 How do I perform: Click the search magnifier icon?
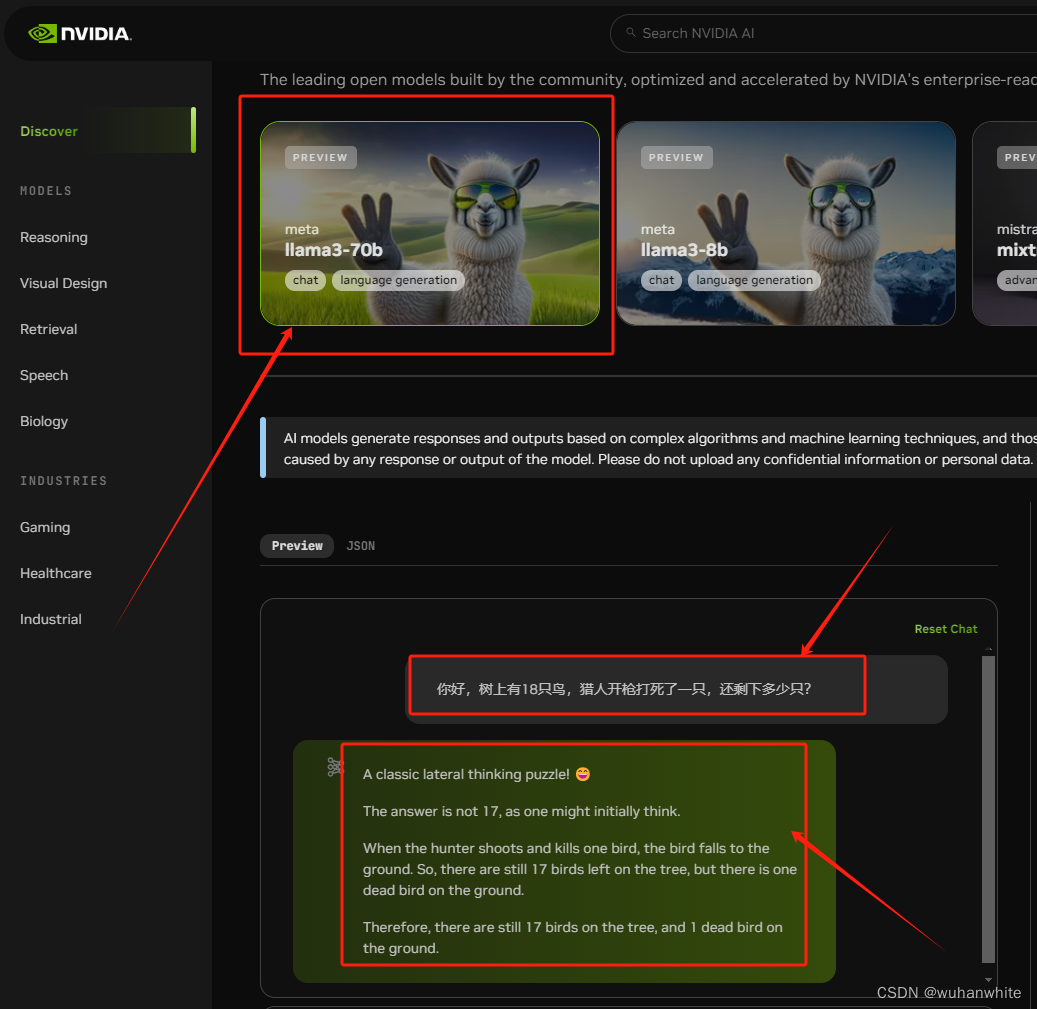click(x=630, y=32)
